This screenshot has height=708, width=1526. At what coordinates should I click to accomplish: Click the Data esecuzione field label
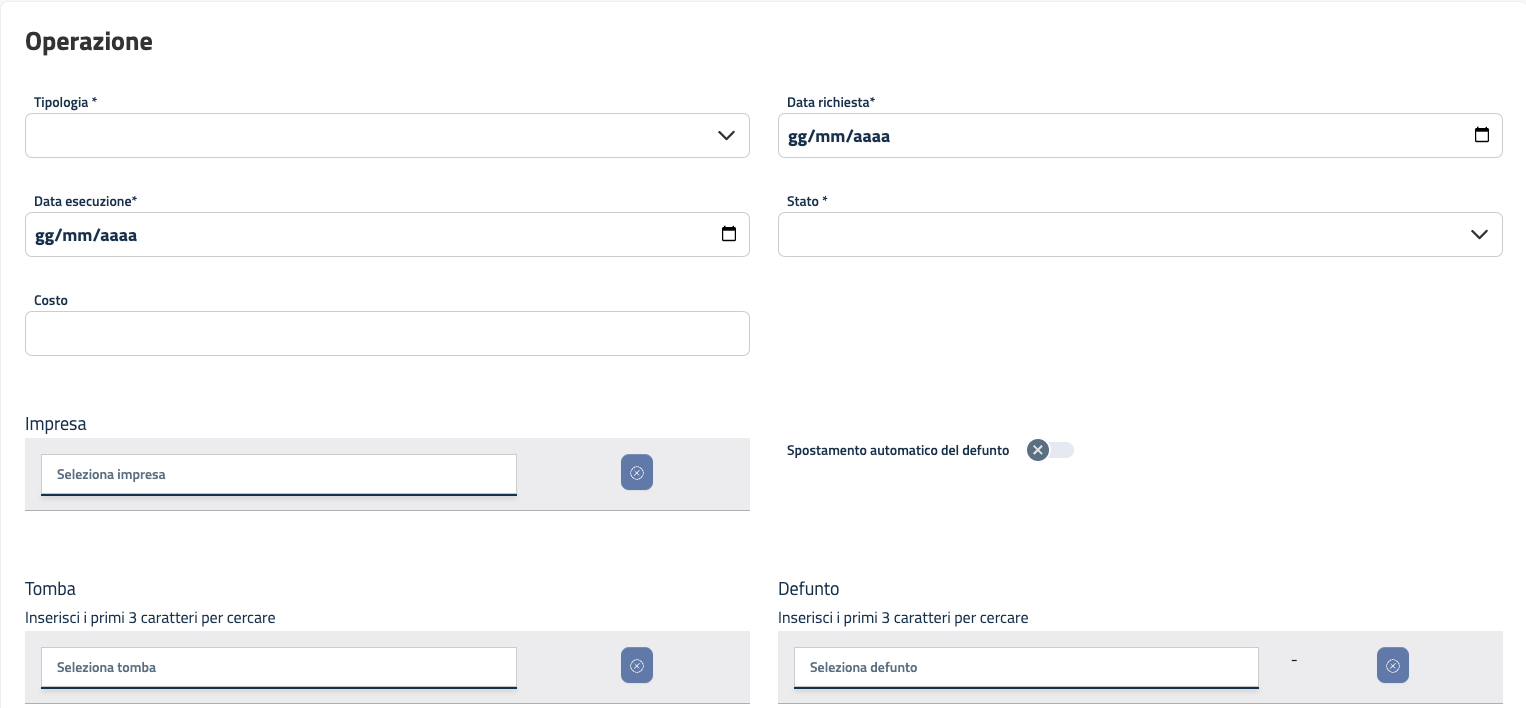[85, 202]
